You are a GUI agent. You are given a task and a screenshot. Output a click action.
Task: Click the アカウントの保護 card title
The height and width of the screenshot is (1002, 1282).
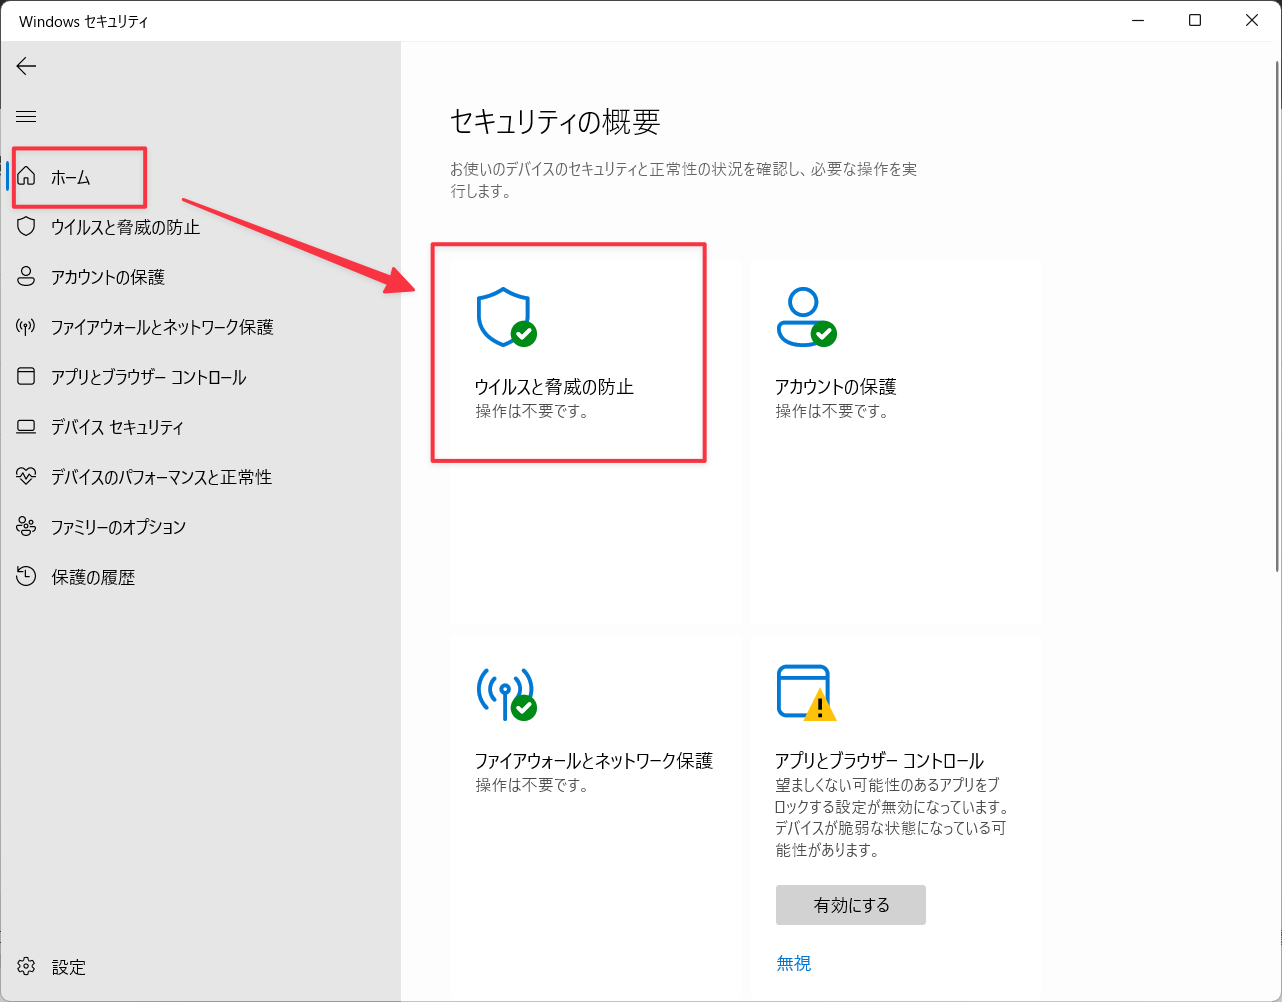(x=836, y=387)
